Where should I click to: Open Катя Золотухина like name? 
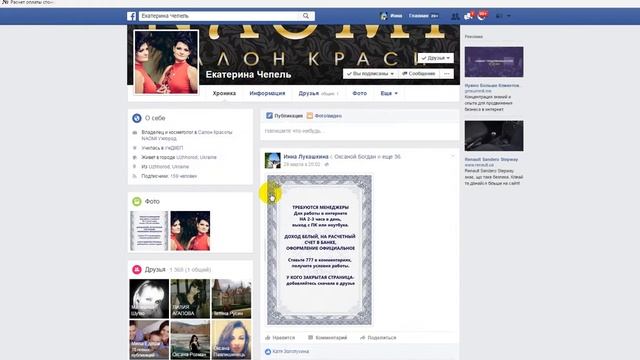coord(291,351)
